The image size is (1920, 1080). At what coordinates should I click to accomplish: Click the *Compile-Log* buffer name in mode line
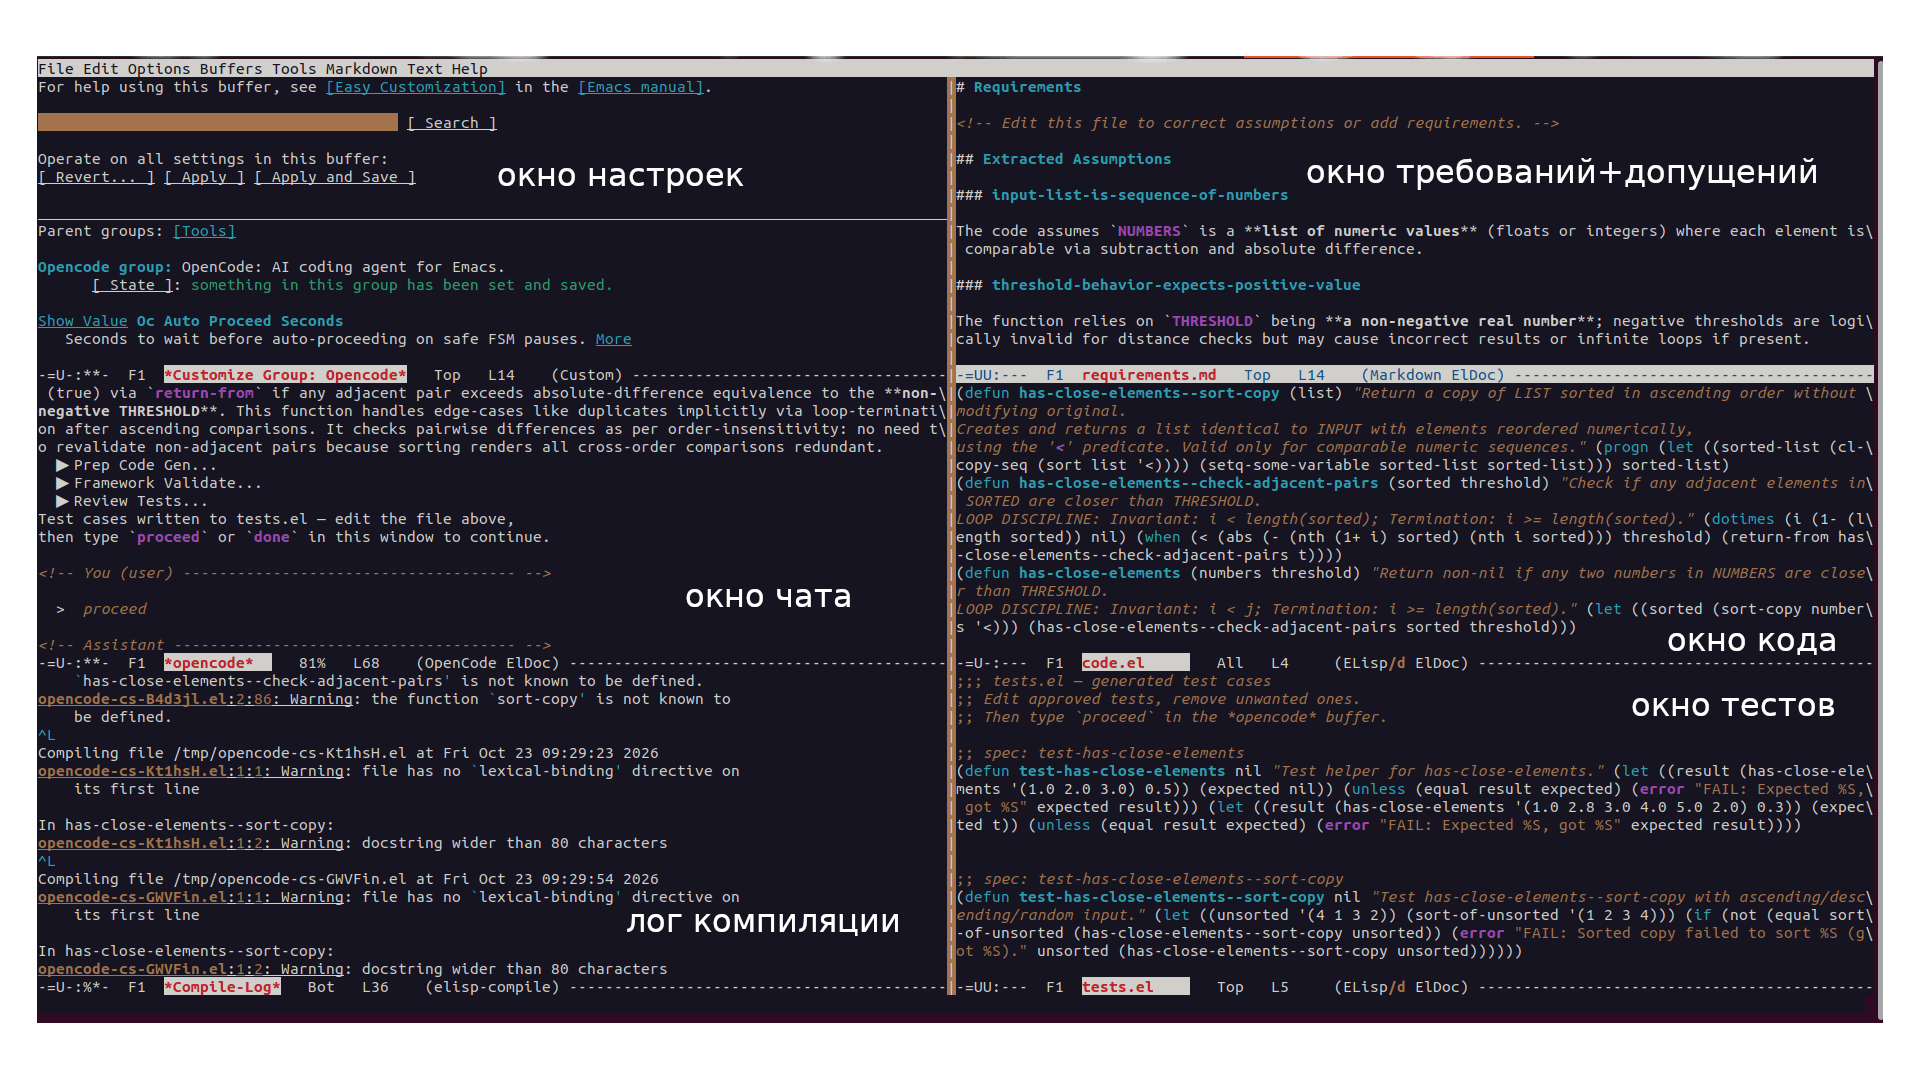tap(222, 987)
